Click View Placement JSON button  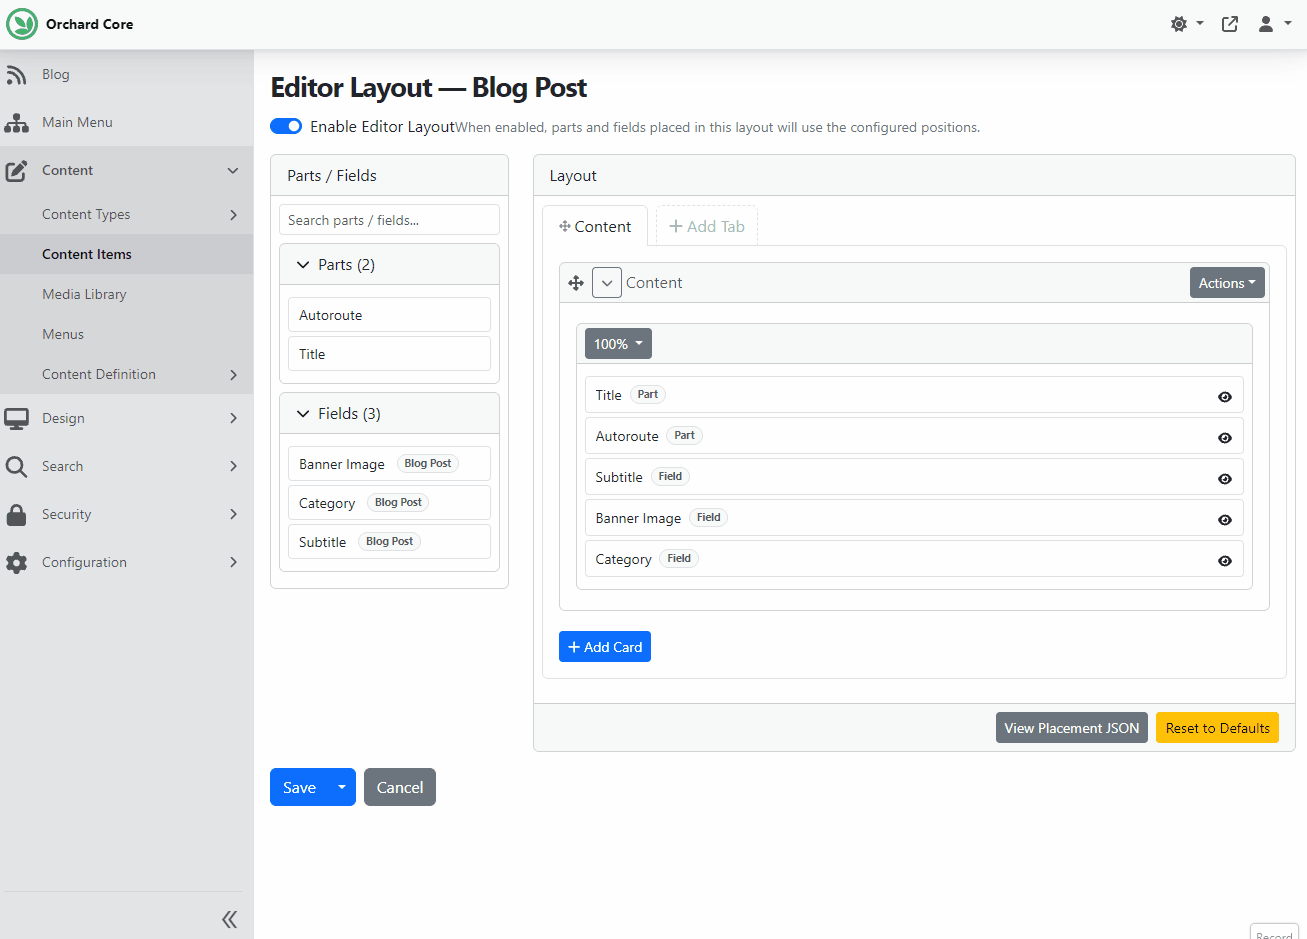(1072, 728)
